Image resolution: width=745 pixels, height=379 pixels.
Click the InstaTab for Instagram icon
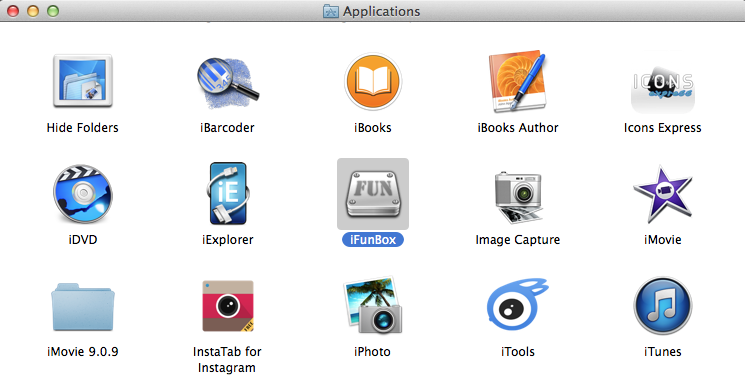[x=228, y=306]
